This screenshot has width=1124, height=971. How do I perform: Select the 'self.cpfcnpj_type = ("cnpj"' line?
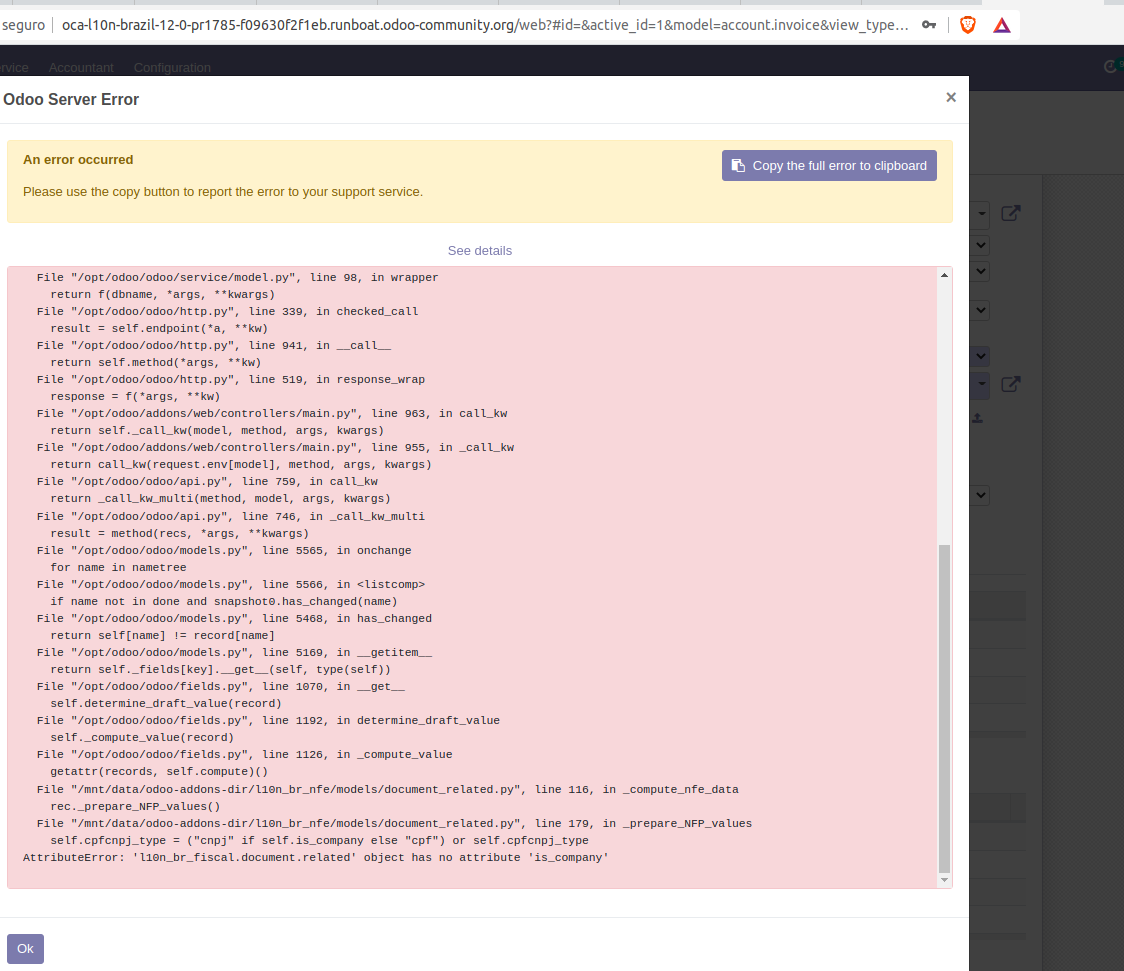[x=319, y=841]
